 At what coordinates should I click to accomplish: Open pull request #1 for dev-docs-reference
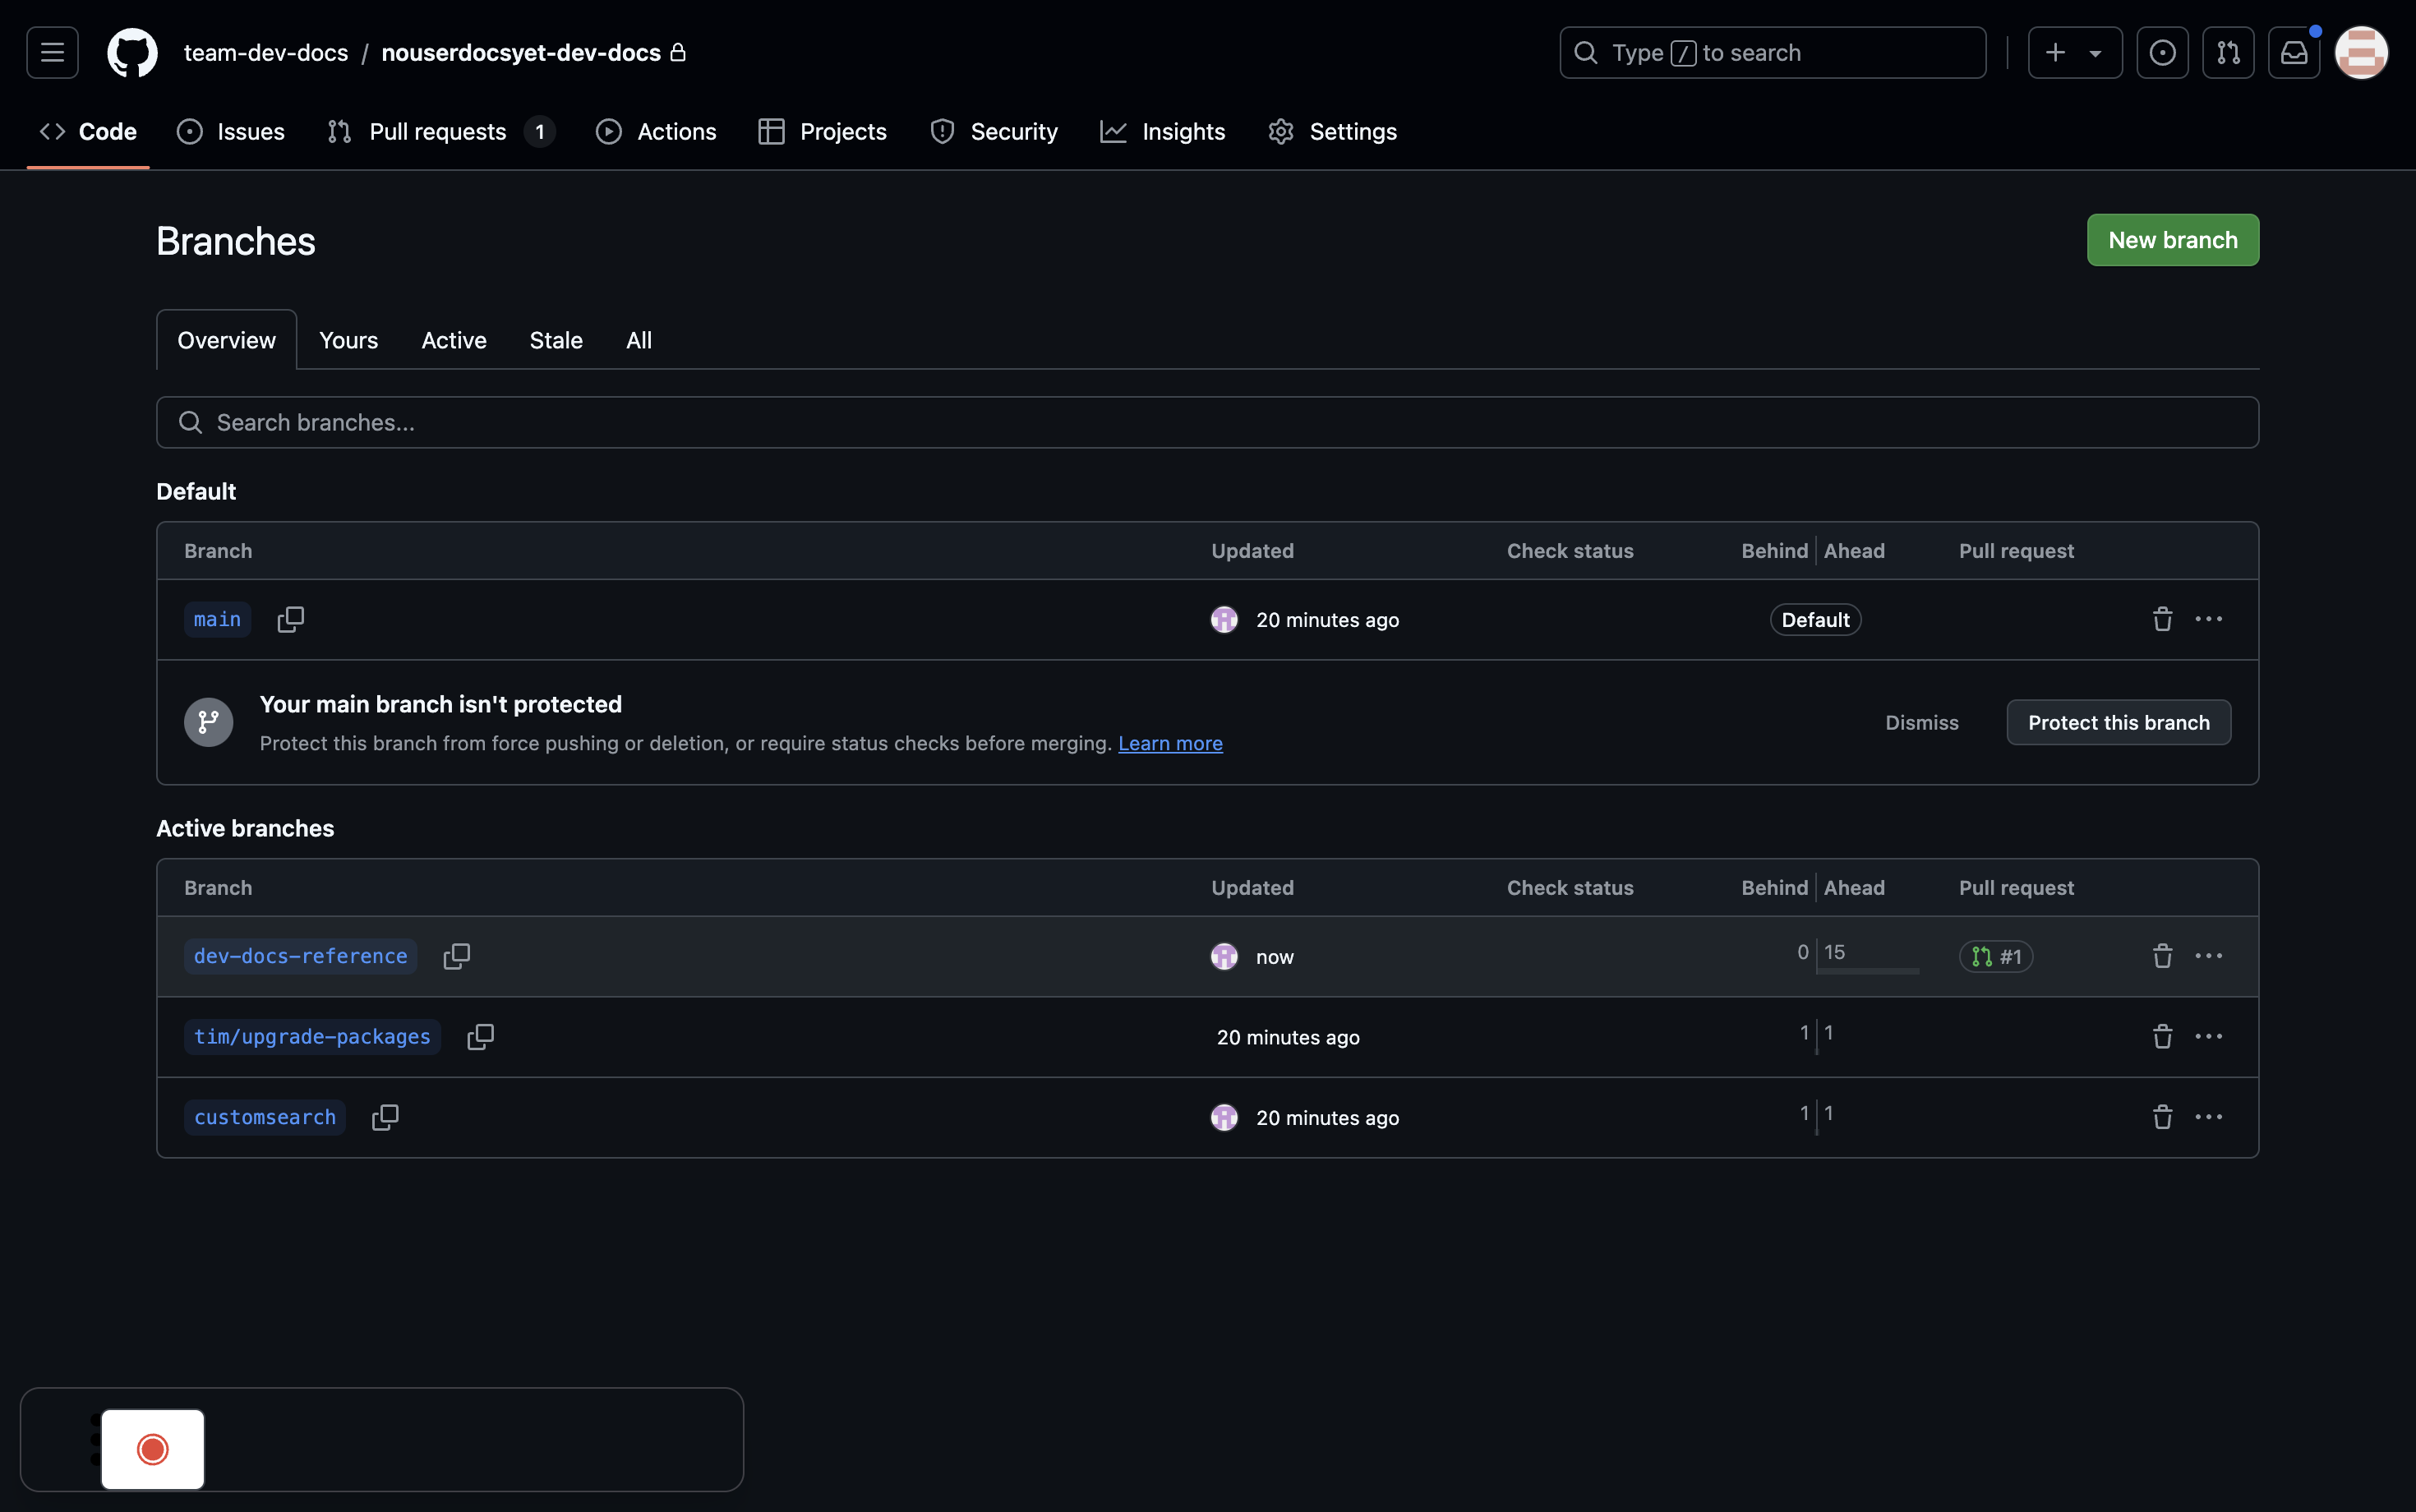(x=1996, y=956)
